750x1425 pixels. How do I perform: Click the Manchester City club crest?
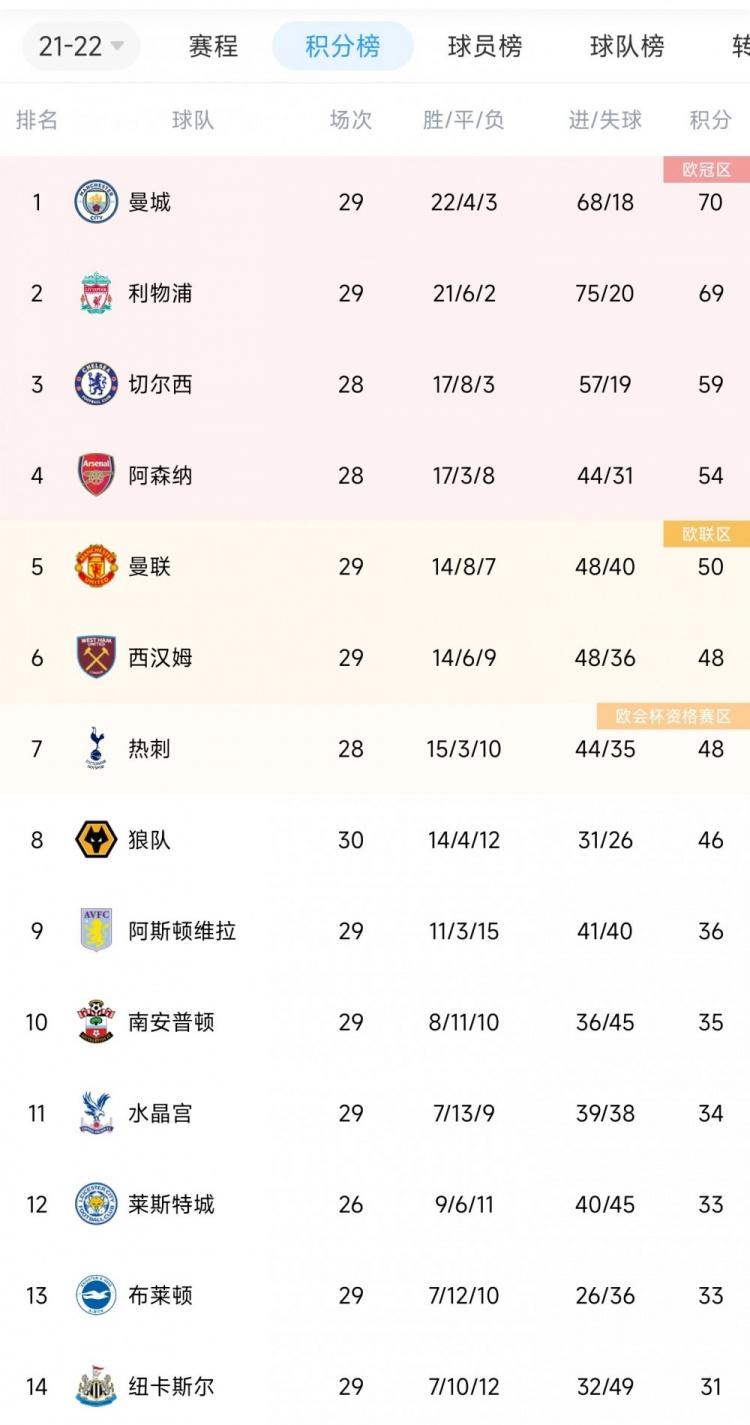(95, 202)
